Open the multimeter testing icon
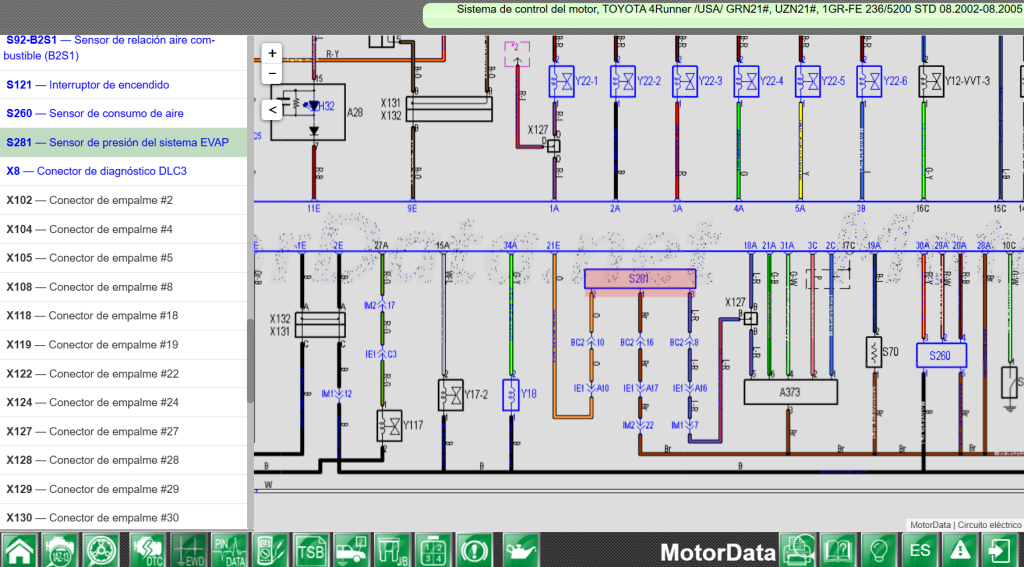This screenshot has height=567, width=1024. (270, 550)
